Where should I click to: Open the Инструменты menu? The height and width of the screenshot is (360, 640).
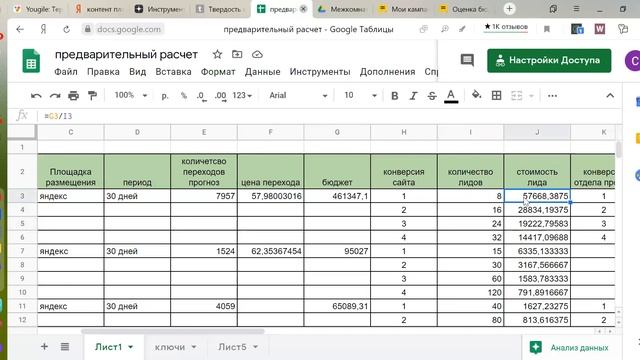(320, 72)
